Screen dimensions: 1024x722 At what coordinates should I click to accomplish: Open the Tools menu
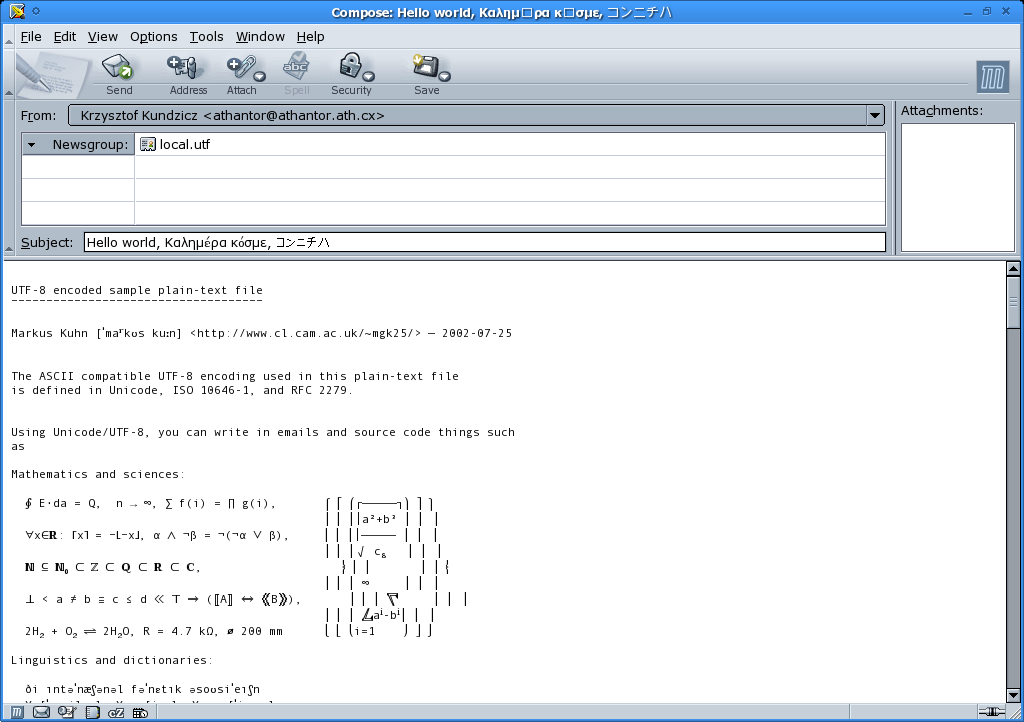pyautogui.click(x=206, y=37)
